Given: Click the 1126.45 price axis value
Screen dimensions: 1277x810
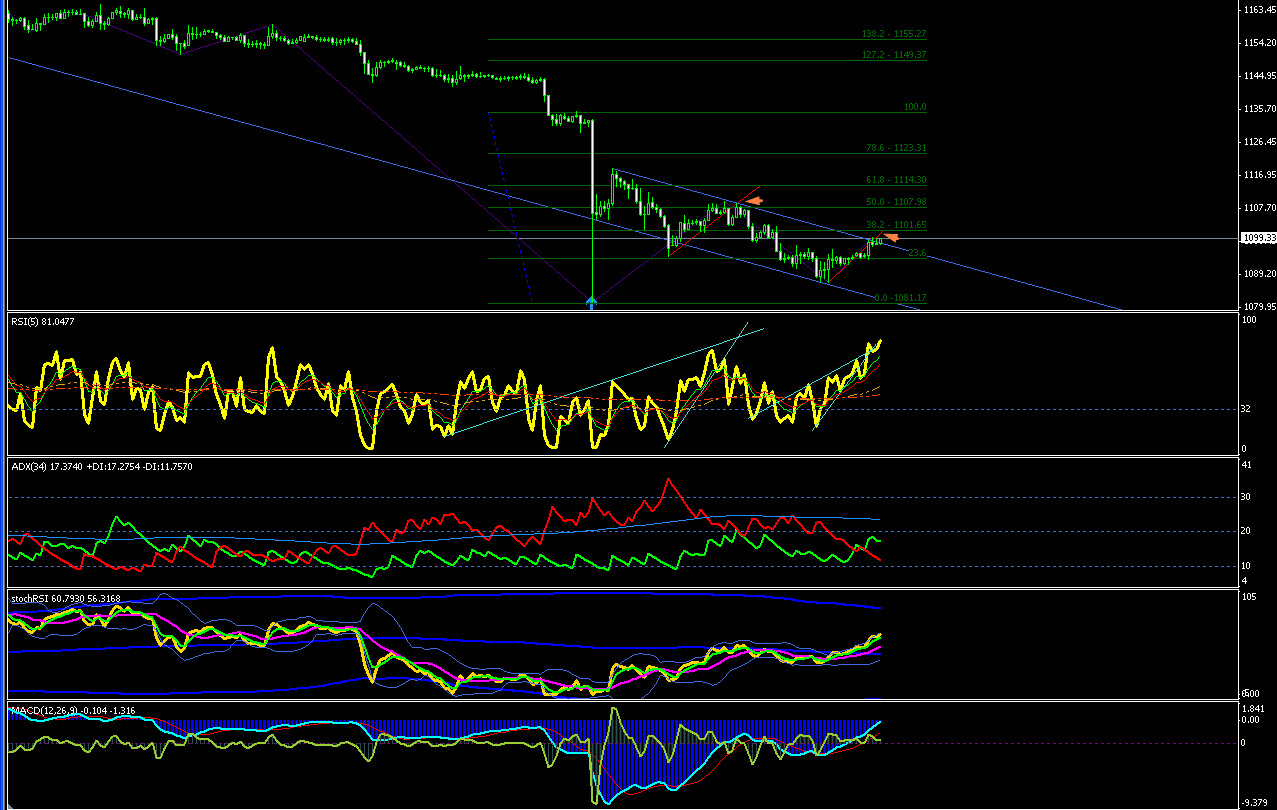Looking at the screenshot, I should point(1258,142).
